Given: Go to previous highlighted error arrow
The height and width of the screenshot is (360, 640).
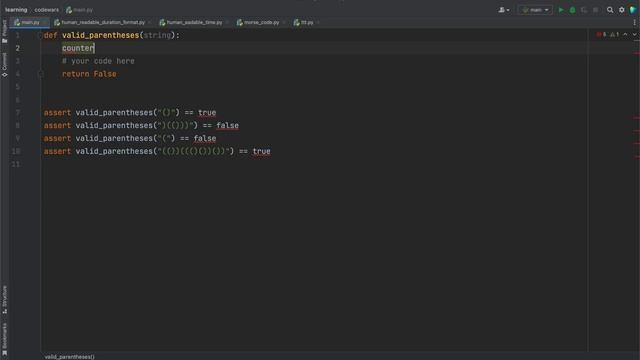Looking at the screenshot, I should point(625,35).
